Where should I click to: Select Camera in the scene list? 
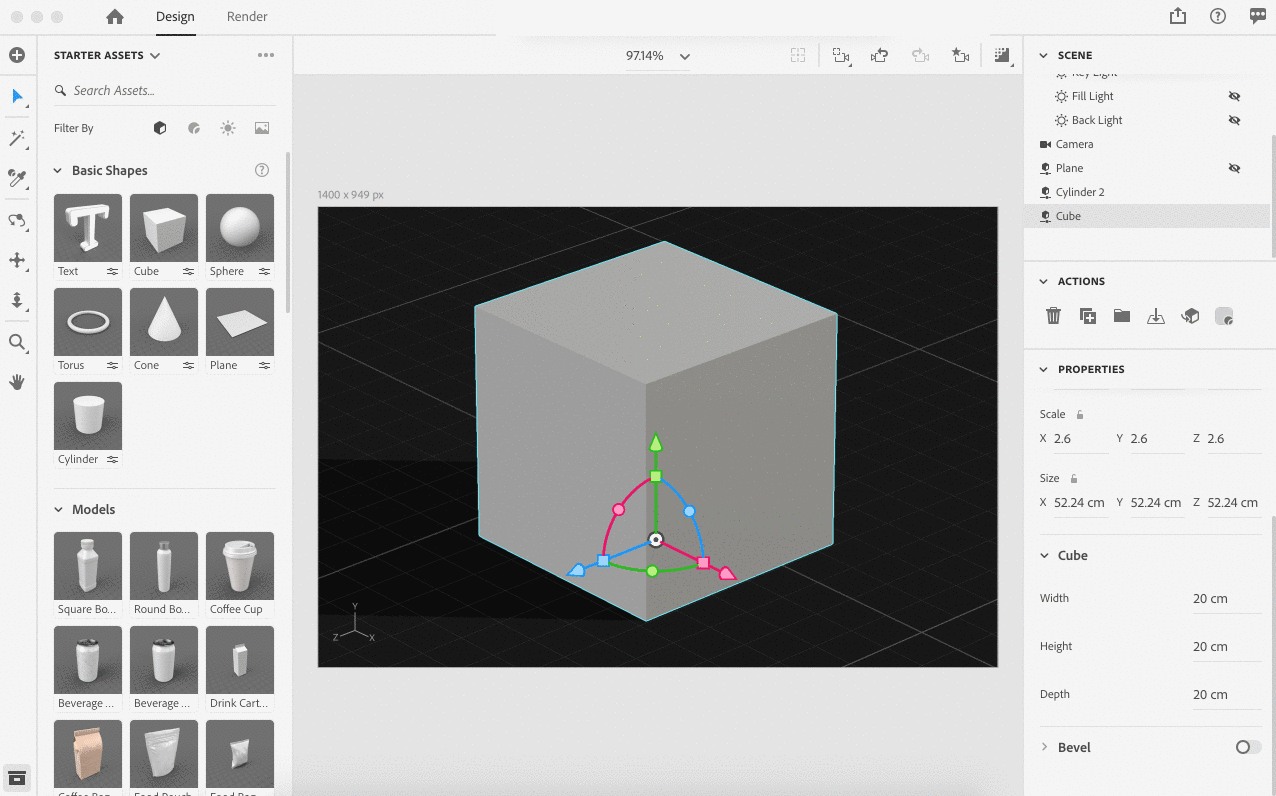click(1147, 144)
